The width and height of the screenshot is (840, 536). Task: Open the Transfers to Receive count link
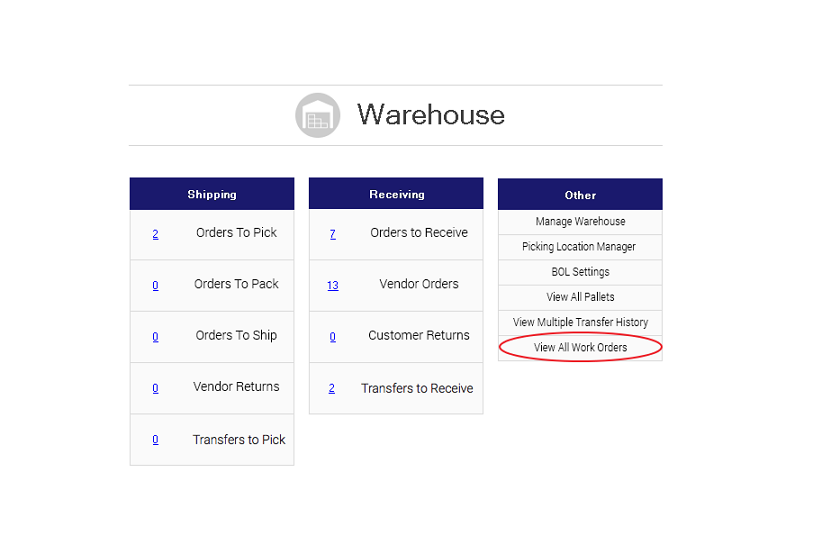(x=332, y=389)
